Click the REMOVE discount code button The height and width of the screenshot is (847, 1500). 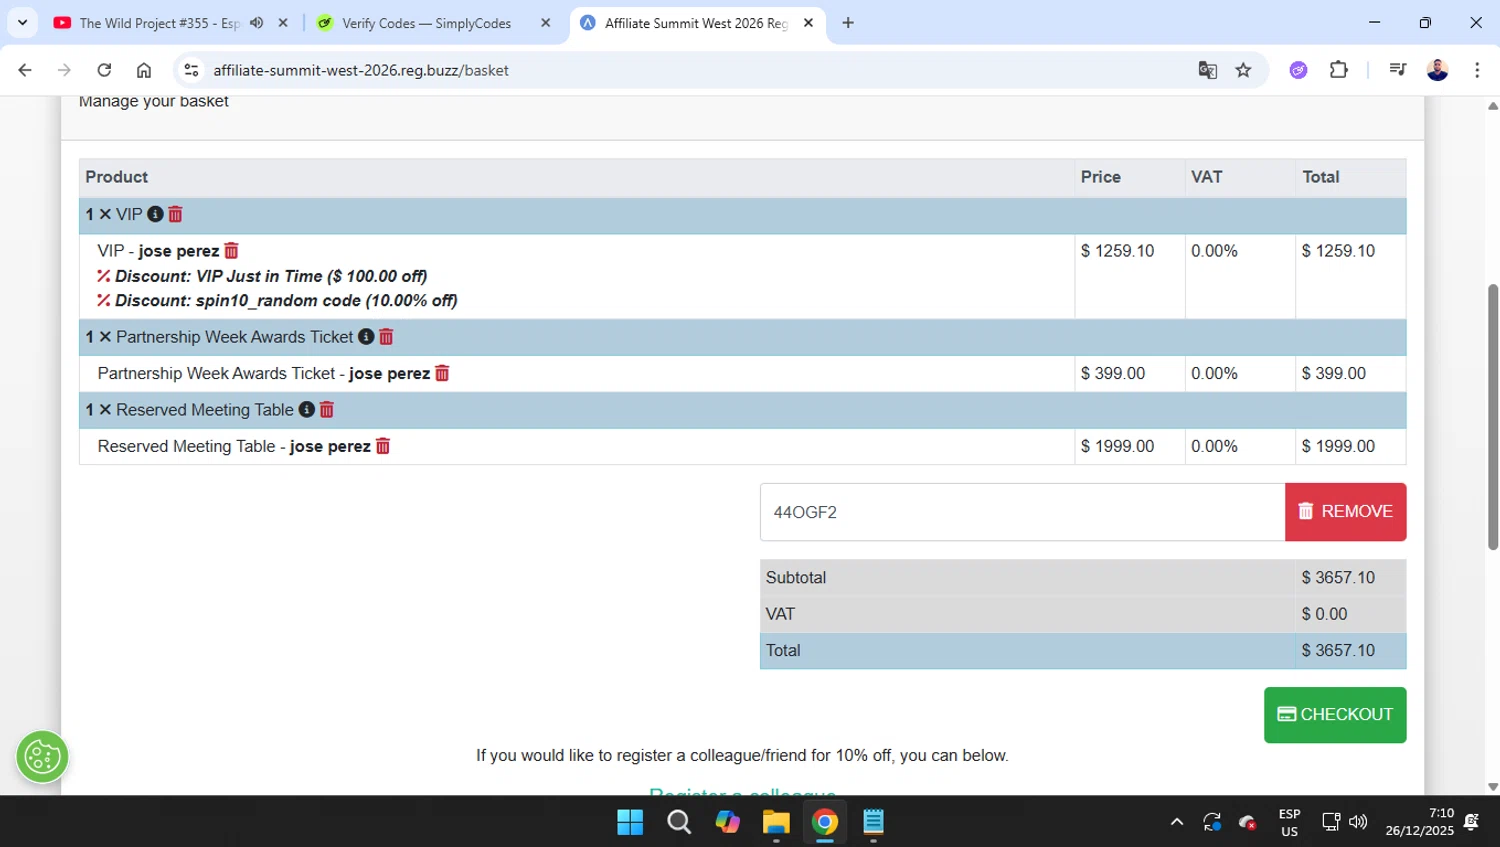click(1345, 512)
